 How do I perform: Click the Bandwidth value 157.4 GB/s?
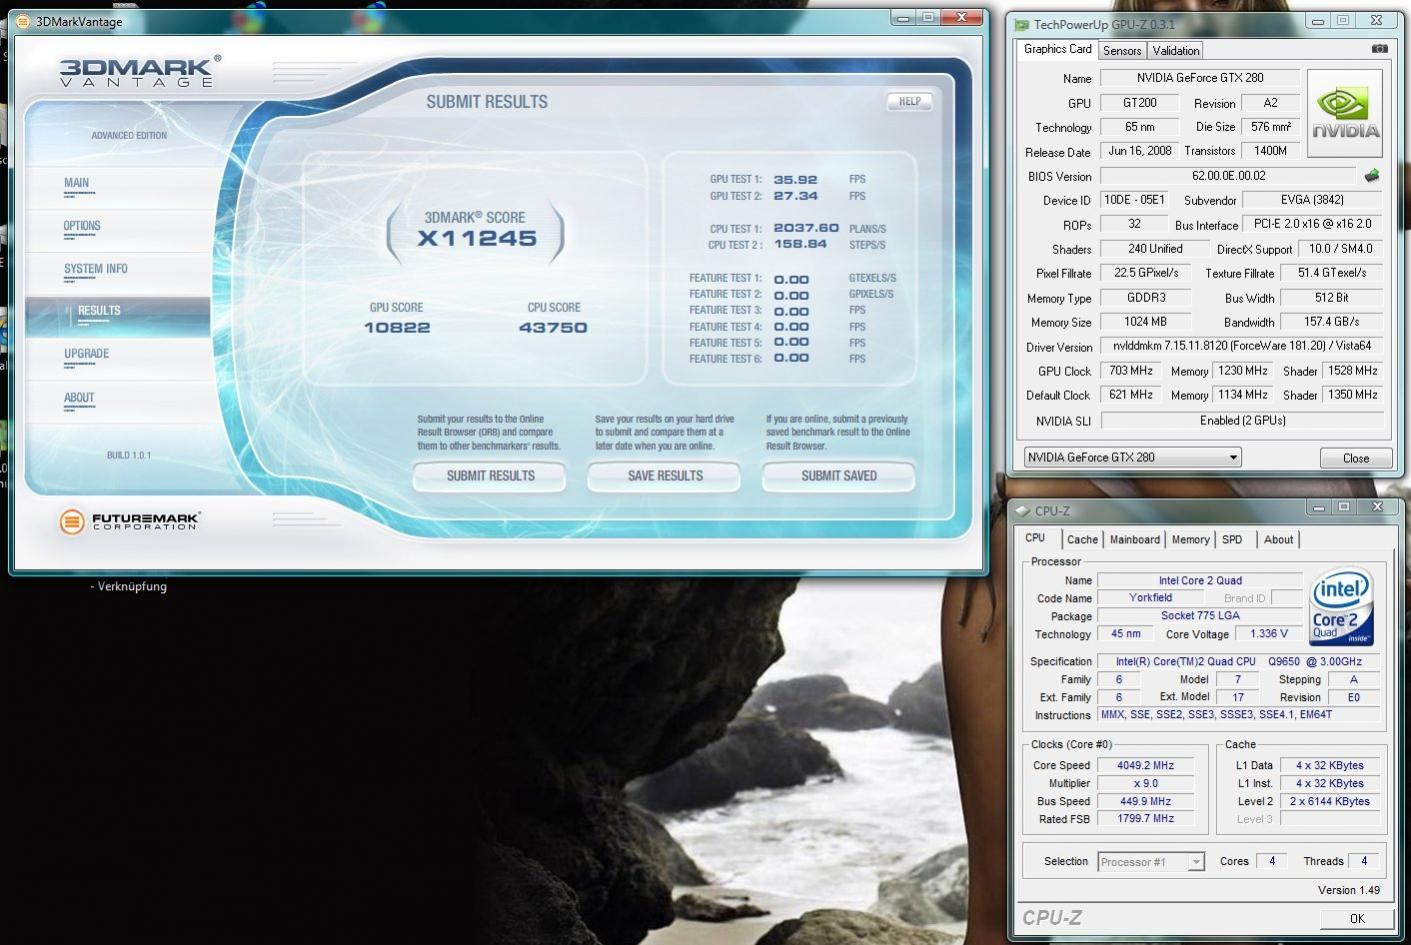pyautogui.click(x=1332, y=322)
